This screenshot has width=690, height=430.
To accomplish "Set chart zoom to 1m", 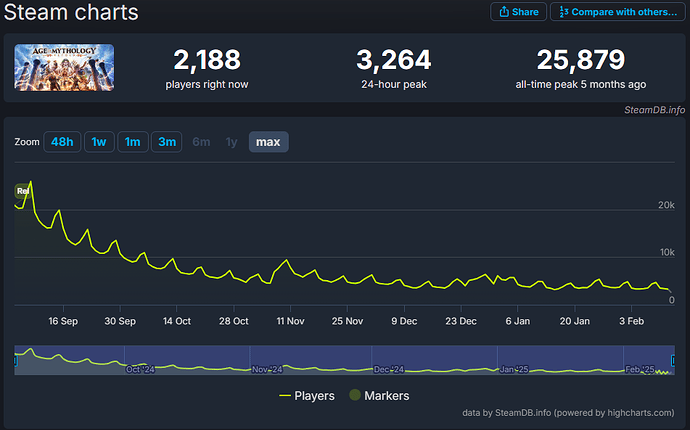I will 132,142.
